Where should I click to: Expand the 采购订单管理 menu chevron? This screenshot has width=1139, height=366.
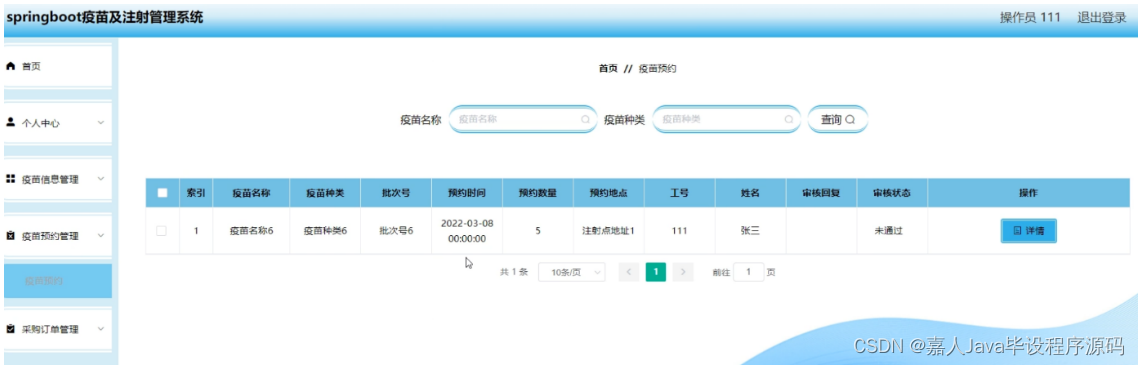click(x=101, y=329)
